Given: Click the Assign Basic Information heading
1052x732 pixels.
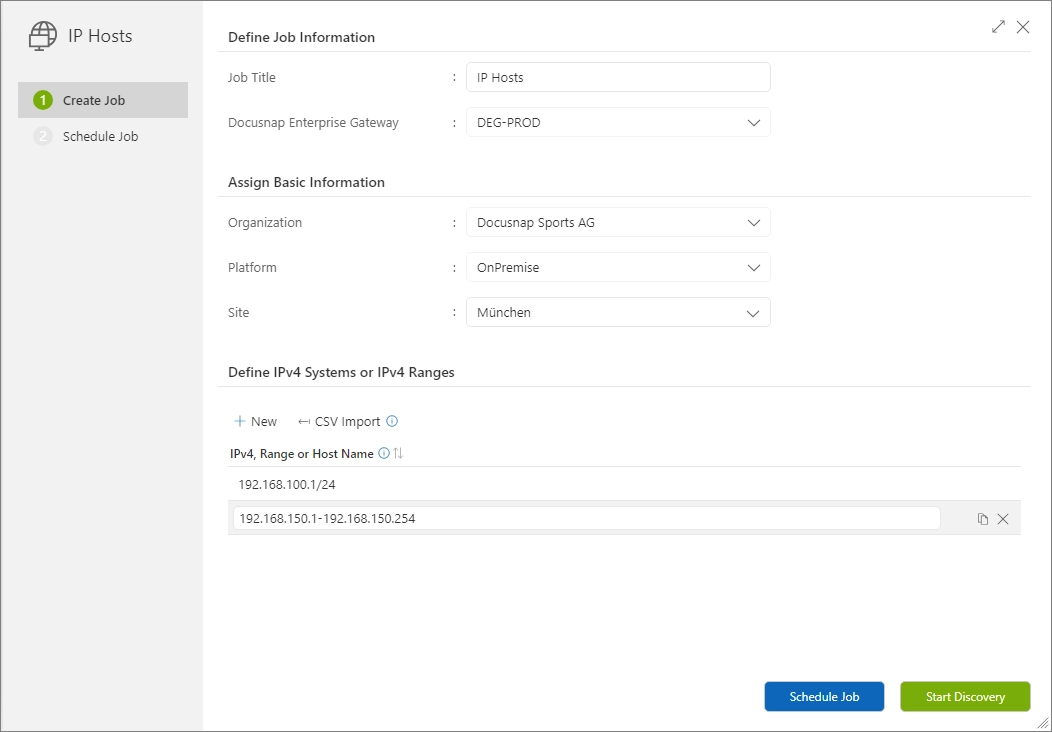Looking at the screenshot, I should pyautogui.click(x=306, y=182).
